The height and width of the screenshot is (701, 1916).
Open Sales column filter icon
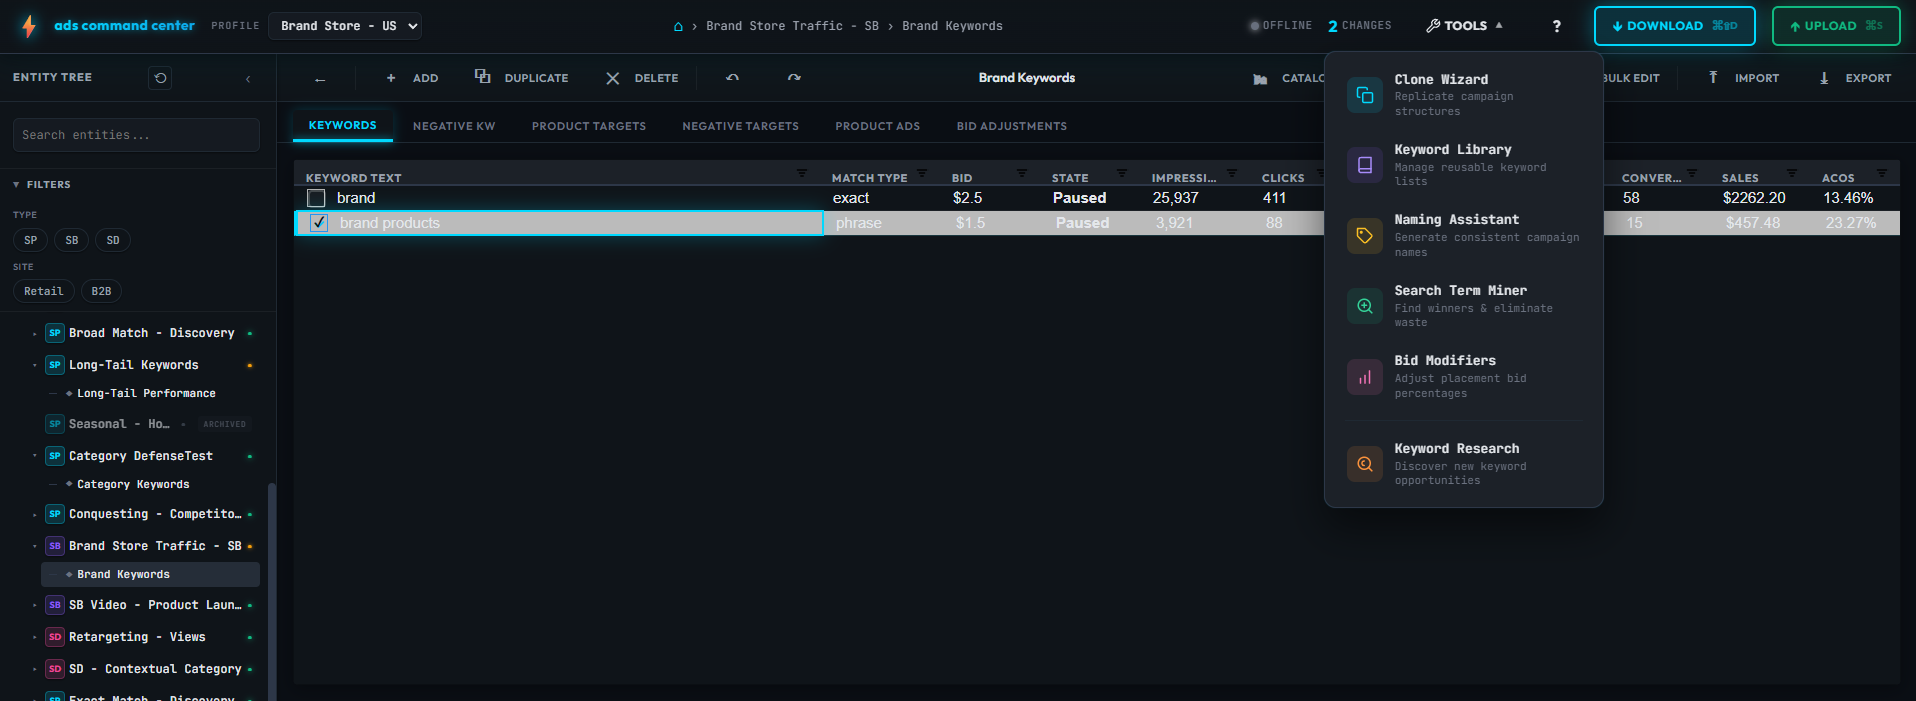coord(1792,174)
